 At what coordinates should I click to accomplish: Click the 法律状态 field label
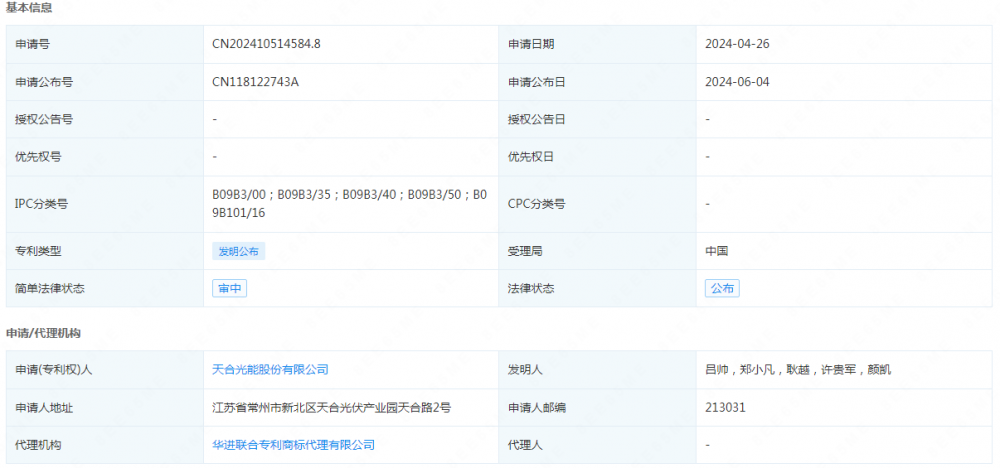click(531, 288)
